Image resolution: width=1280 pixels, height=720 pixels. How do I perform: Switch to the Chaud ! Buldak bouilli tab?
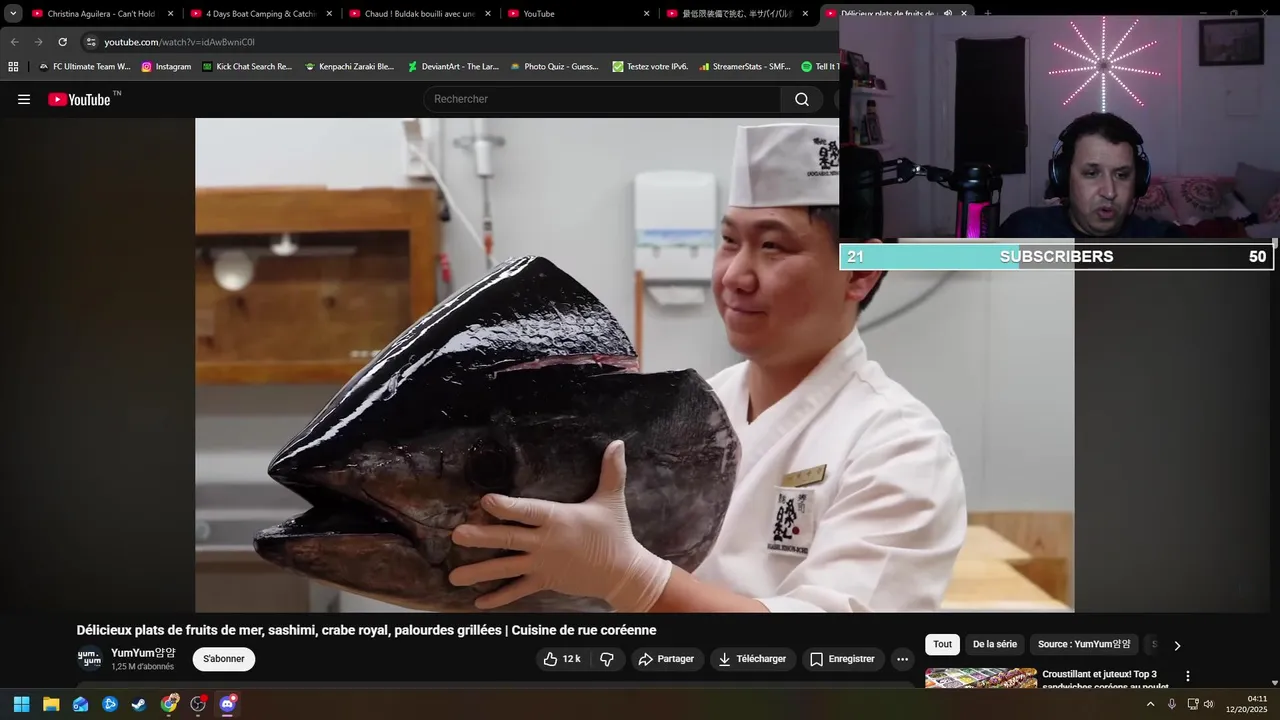click(419, 14)
